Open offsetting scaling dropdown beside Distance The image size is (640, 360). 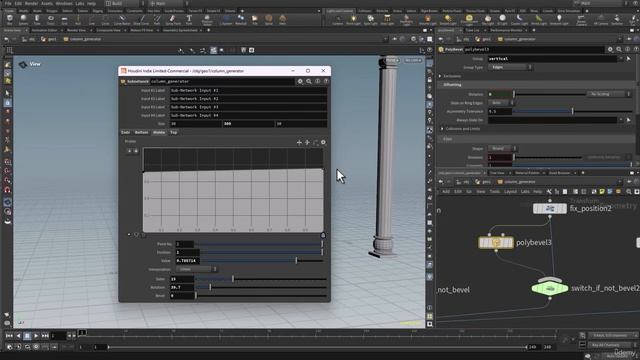(x=609, y=94)
